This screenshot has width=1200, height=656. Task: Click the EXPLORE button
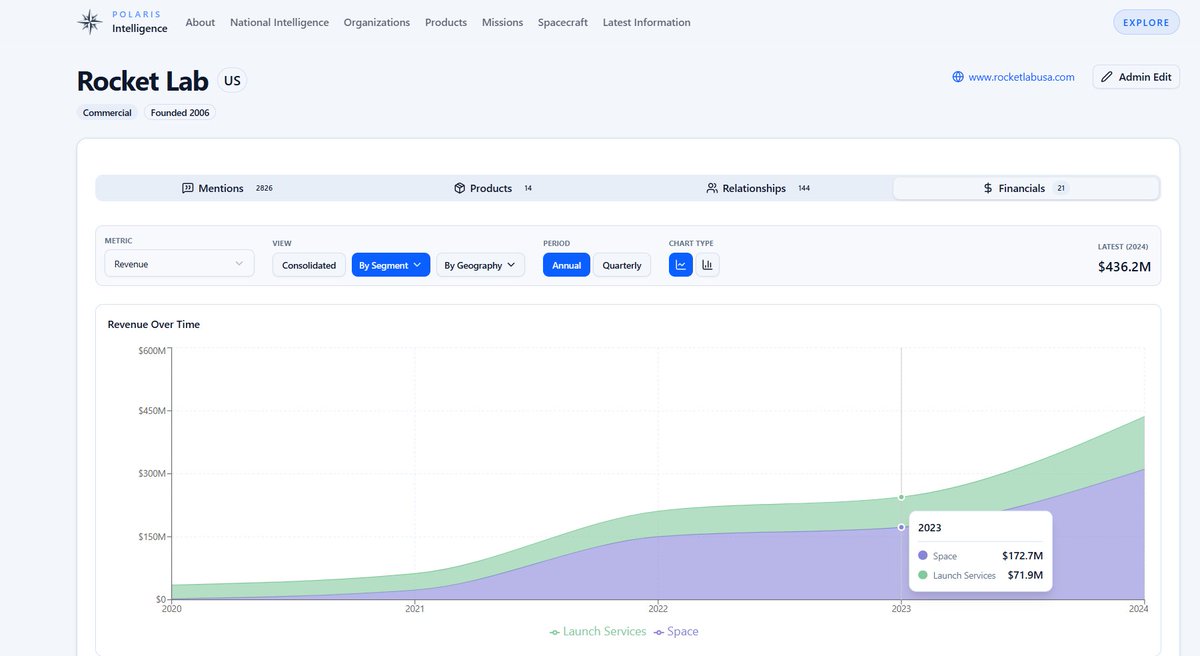1146,22
